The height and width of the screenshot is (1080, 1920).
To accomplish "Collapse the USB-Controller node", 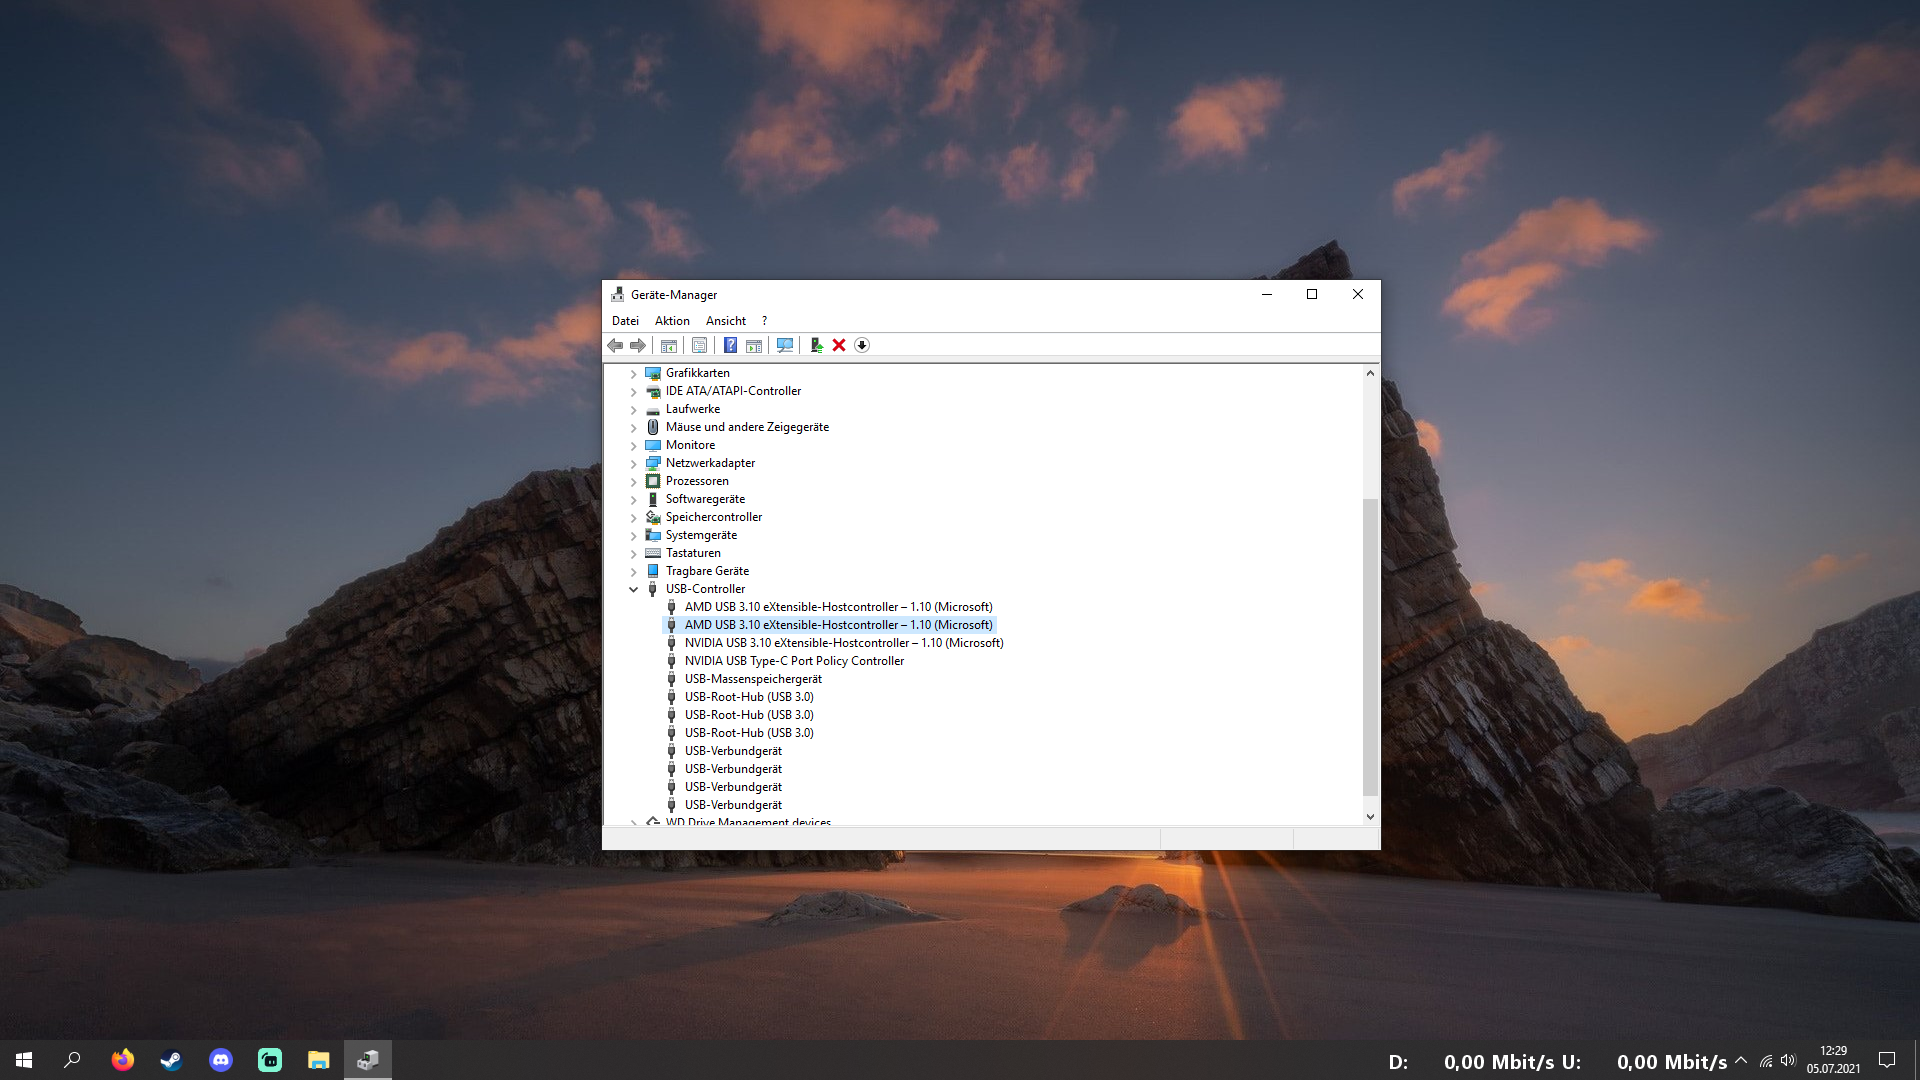I will (x=633, y=589).
